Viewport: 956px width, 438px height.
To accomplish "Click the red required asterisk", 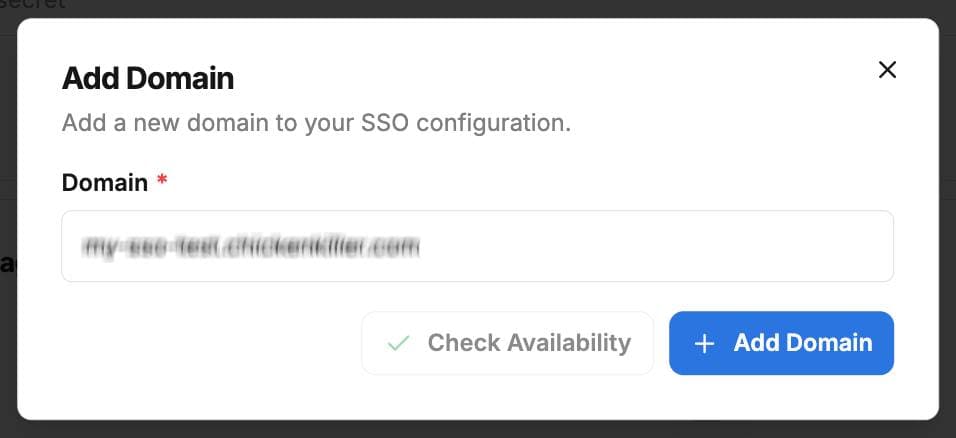I will (162, 181).
